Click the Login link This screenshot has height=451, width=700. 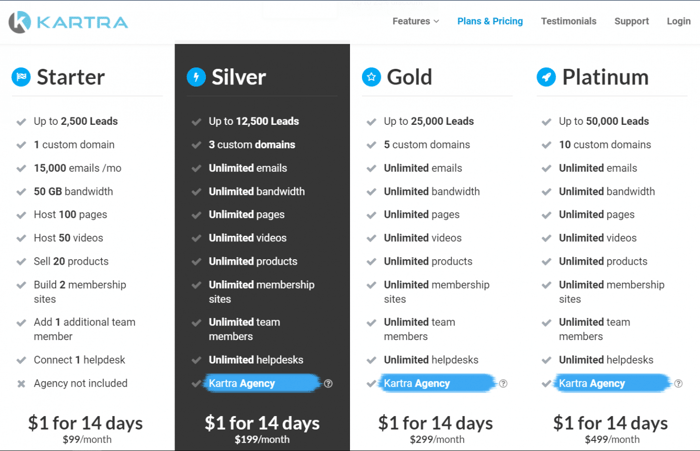click(x=678, y=21)
